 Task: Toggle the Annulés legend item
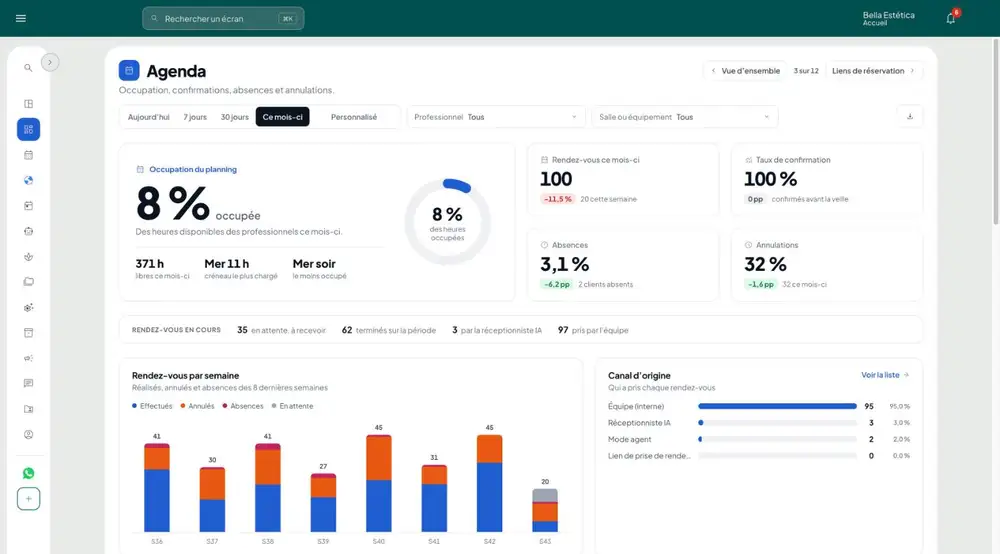[x=197, y=406]
